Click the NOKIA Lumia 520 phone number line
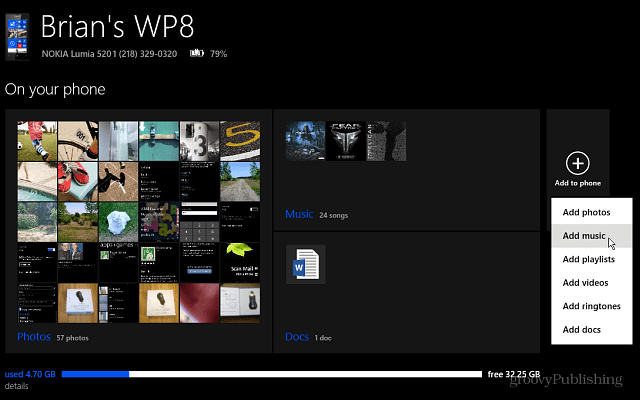Image resolution: width=640 pixels, height=400 pixels. [109, 53]
